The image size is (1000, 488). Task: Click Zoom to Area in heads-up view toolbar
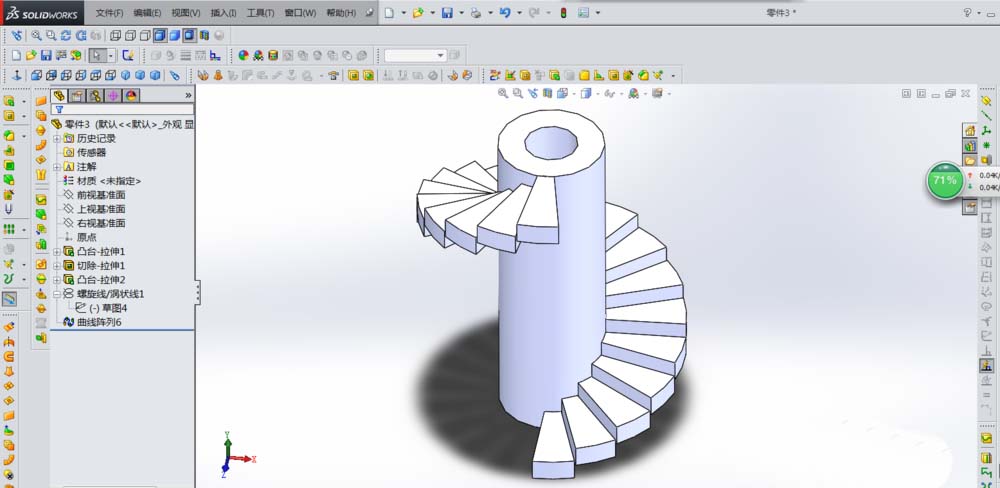tap(518, 93)
